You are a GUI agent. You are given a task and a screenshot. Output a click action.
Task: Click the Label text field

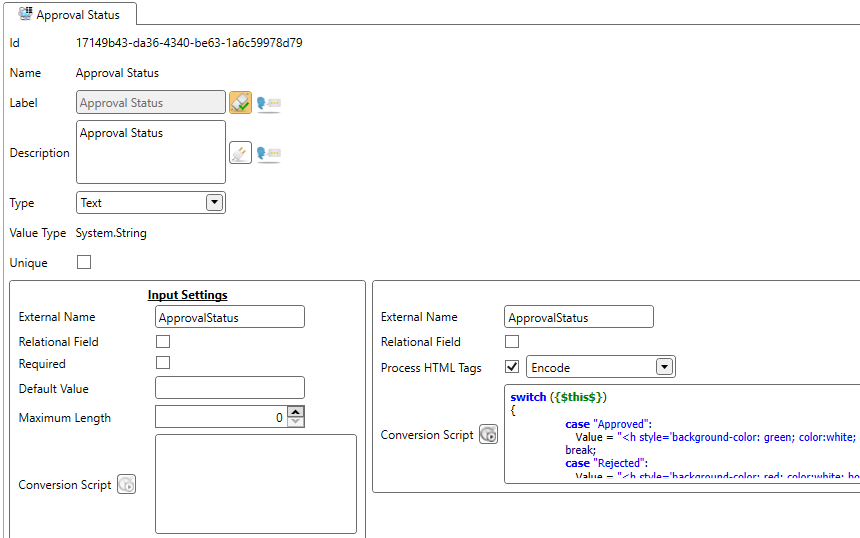(x=151, y=103)
